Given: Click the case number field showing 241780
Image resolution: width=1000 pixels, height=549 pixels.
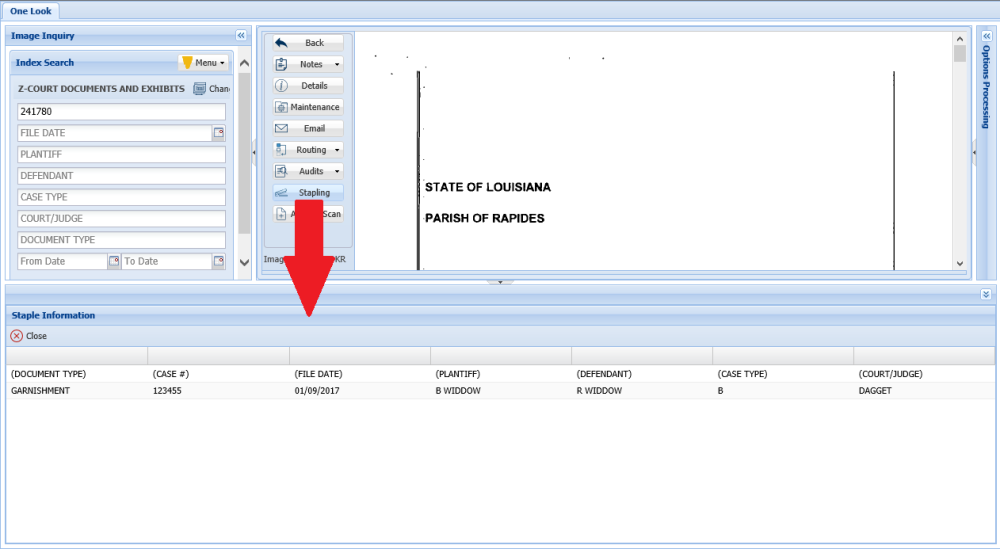Looking at the screenshot, I should pyautogui.click(x=121, y=112).
